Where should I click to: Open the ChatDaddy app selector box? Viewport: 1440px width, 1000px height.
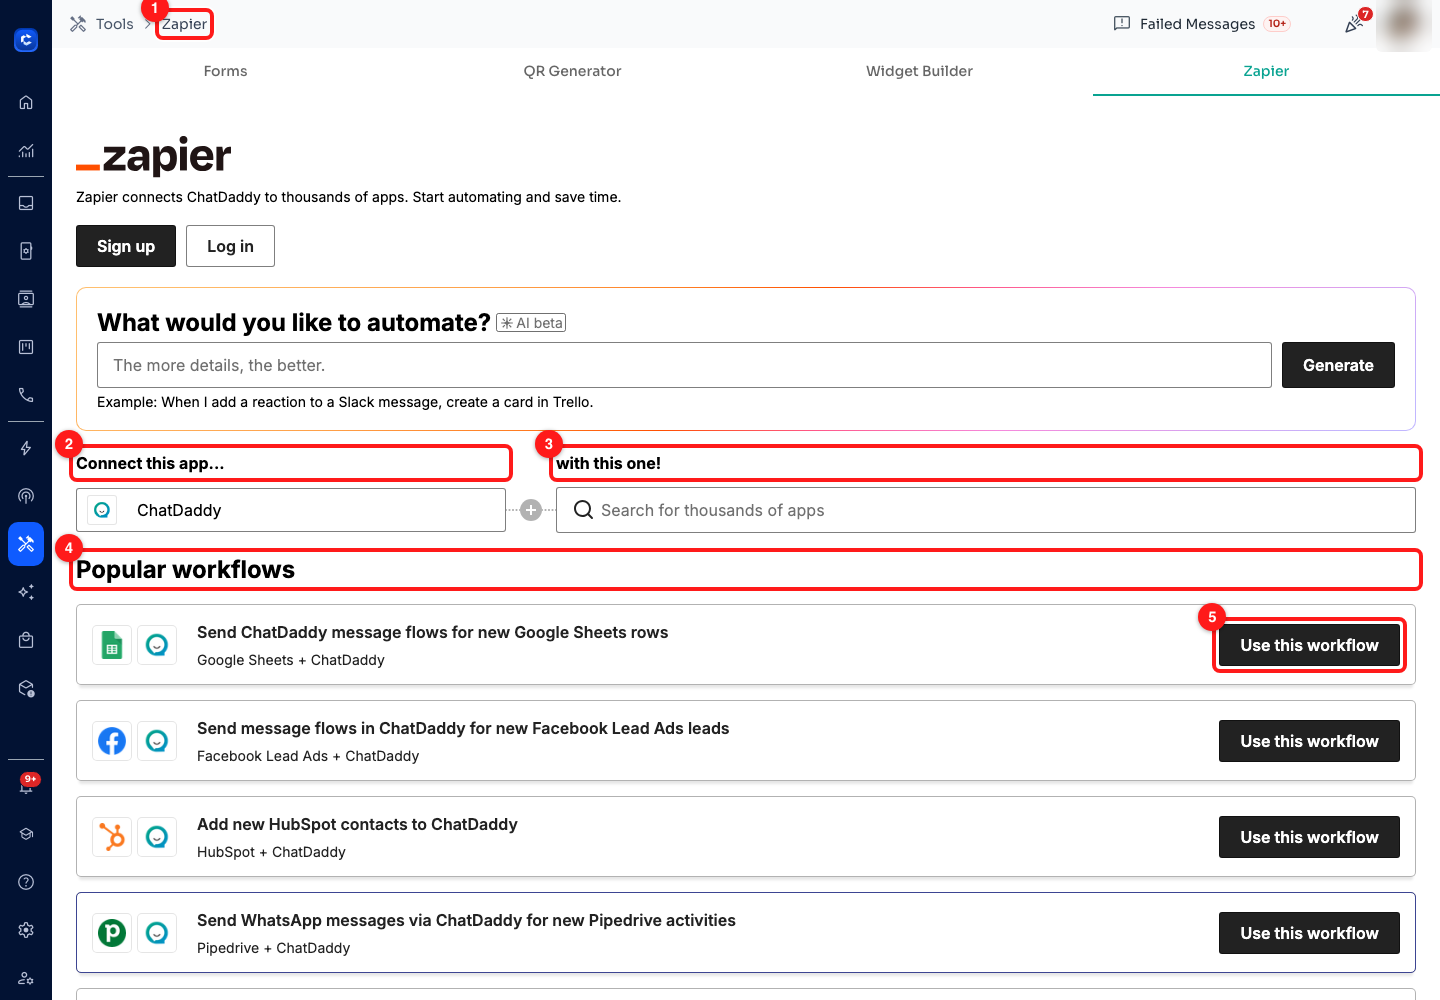coord(291,510)
